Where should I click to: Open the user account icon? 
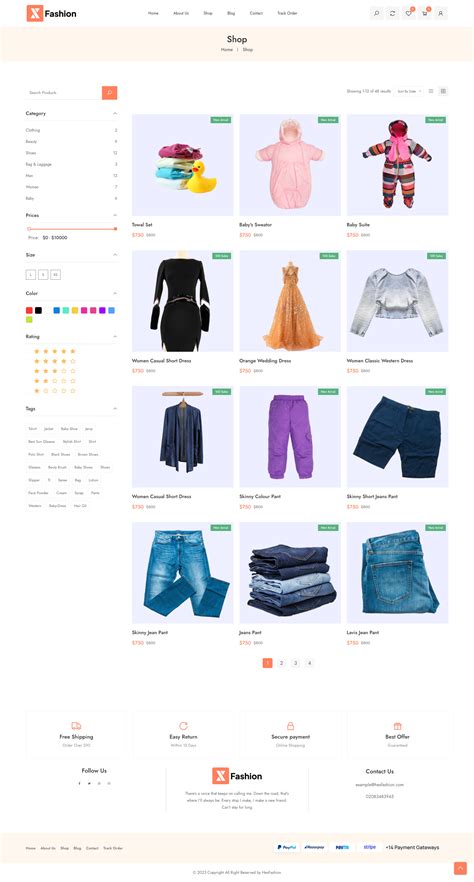(441, 13)
